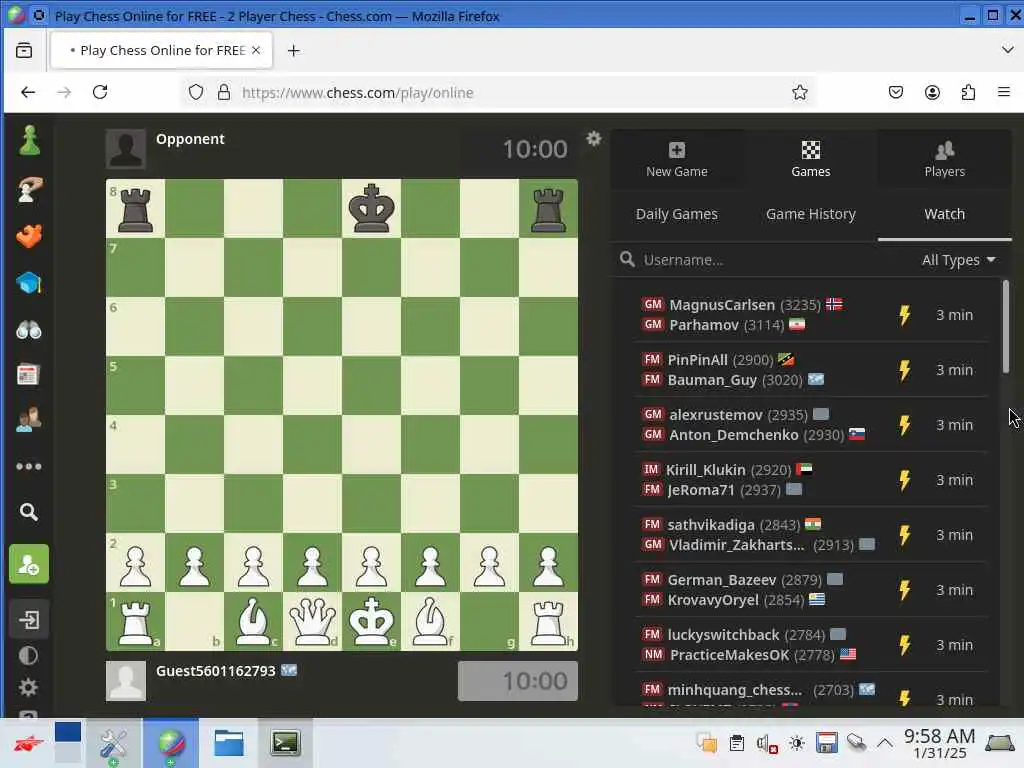1024x768 pixels.
Task: Open Puzzles orange puzzle piece icon
Action: [29, 236]
